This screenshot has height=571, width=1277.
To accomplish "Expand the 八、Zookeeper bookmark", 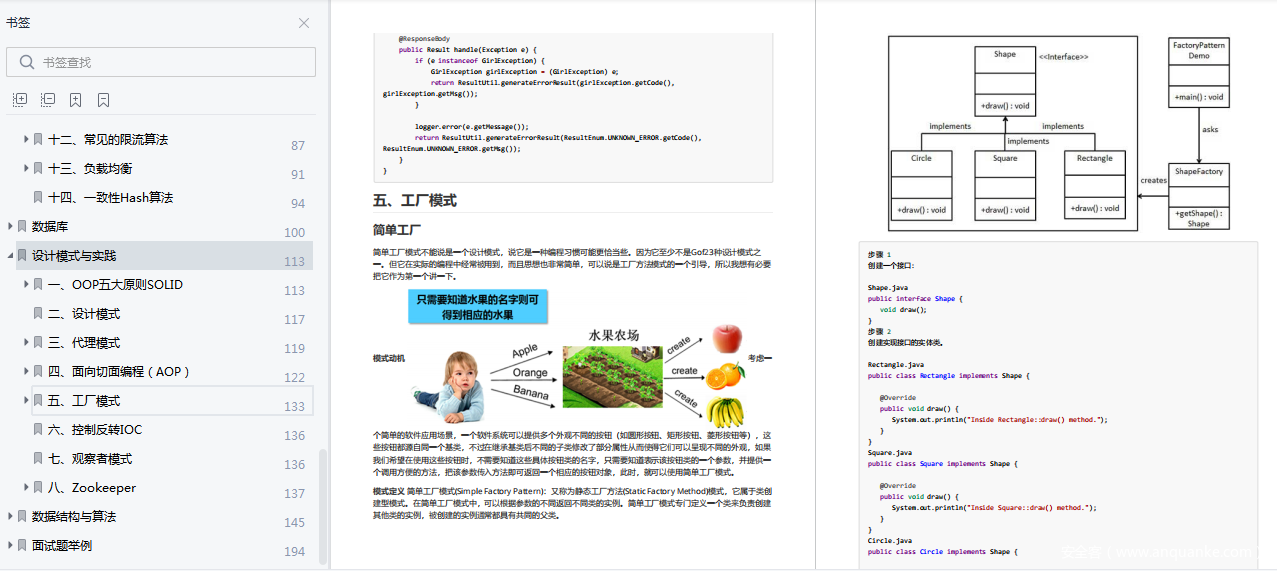I will [26, 487].
